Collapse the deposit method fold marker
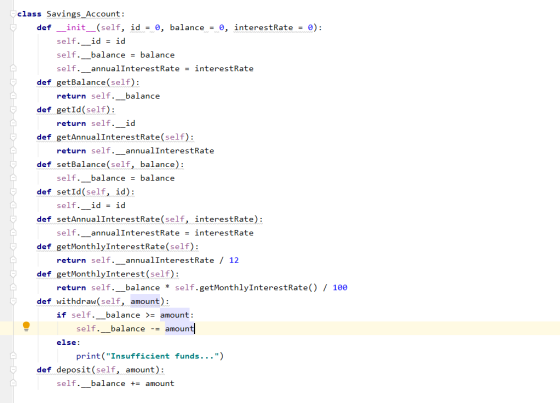The width and height of the screenshot is (560, 403). pyautogui.click(x=13, y=370)
